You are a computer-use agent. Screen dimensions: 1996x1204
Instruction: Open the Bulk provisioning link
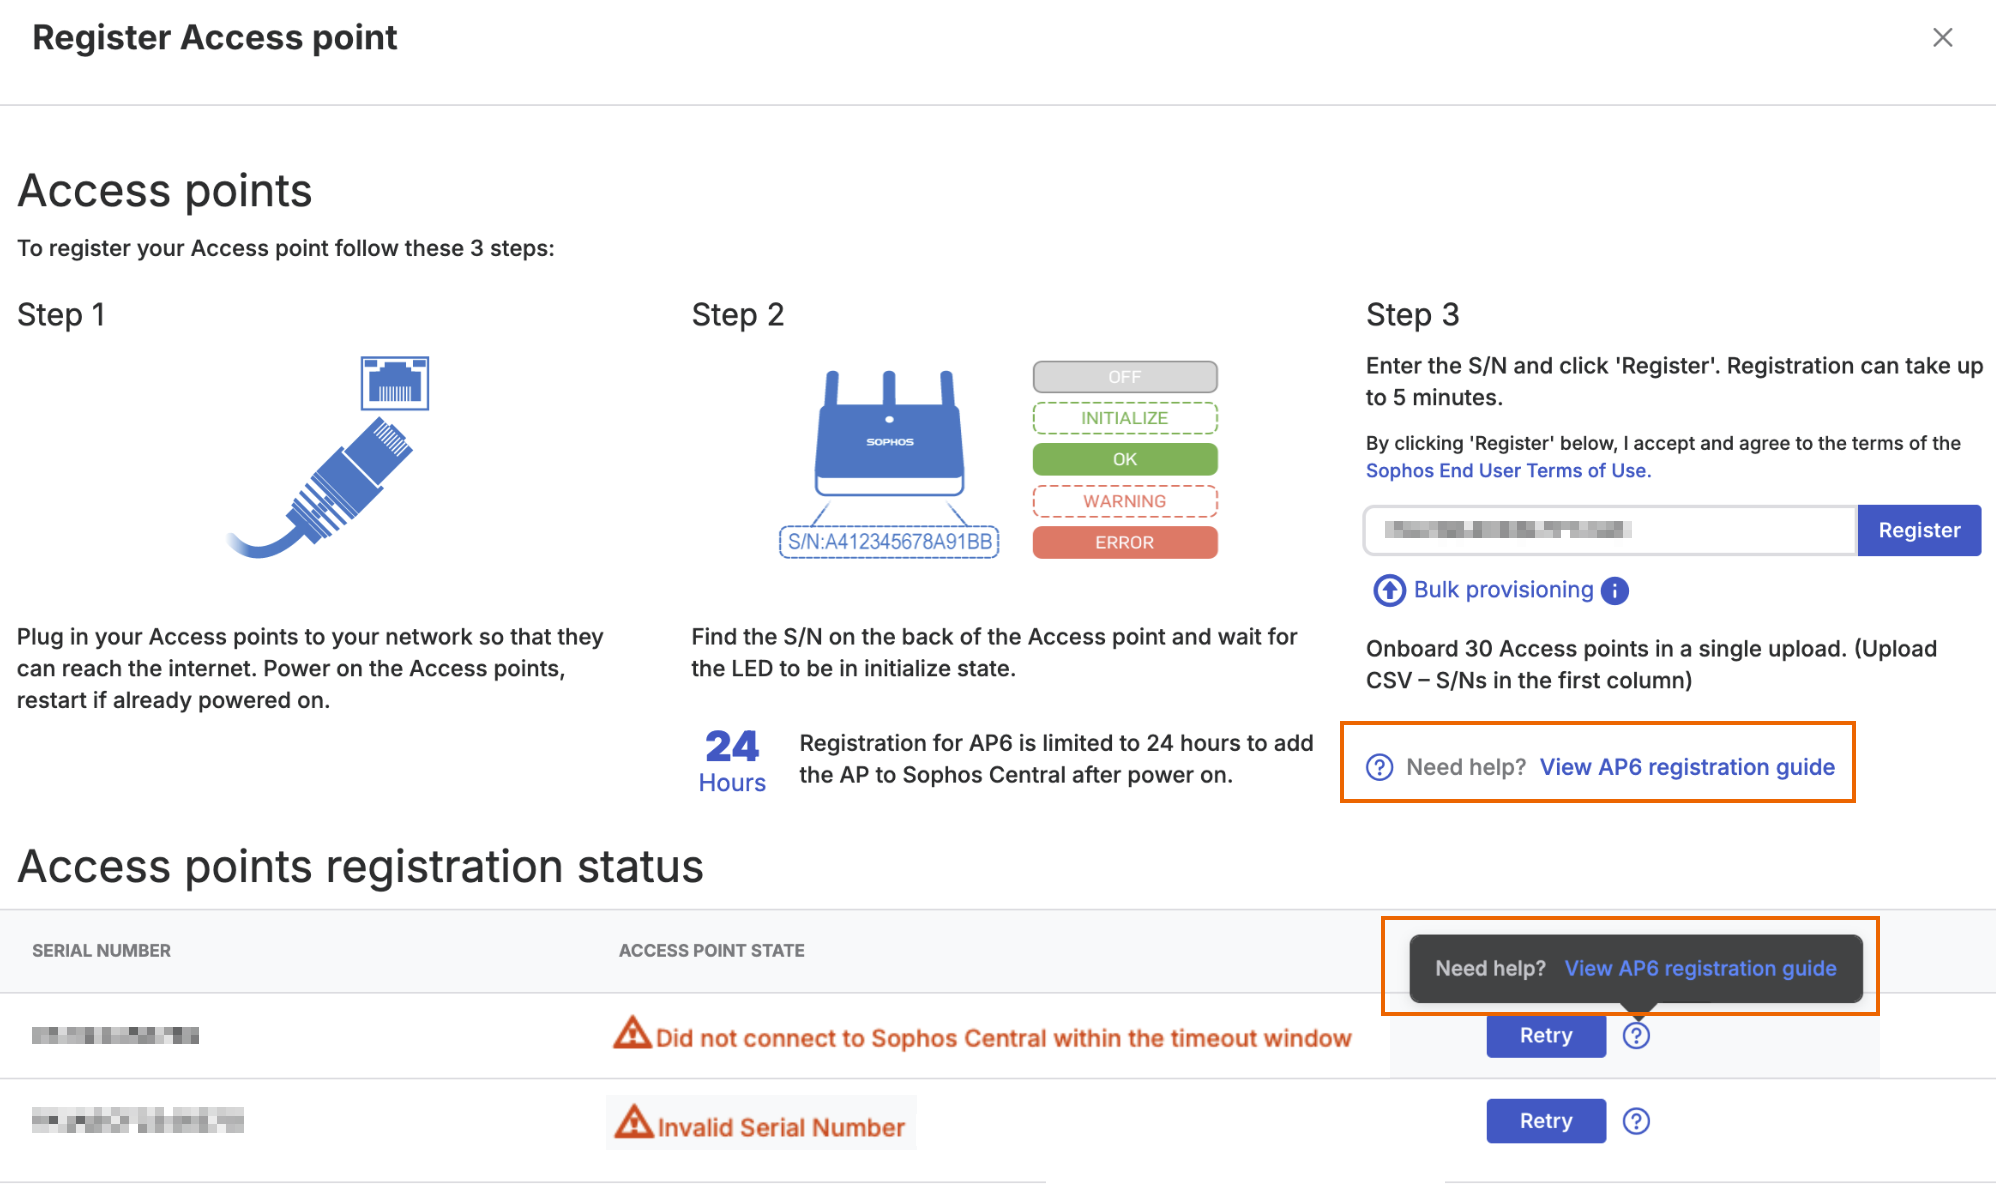1503,590
